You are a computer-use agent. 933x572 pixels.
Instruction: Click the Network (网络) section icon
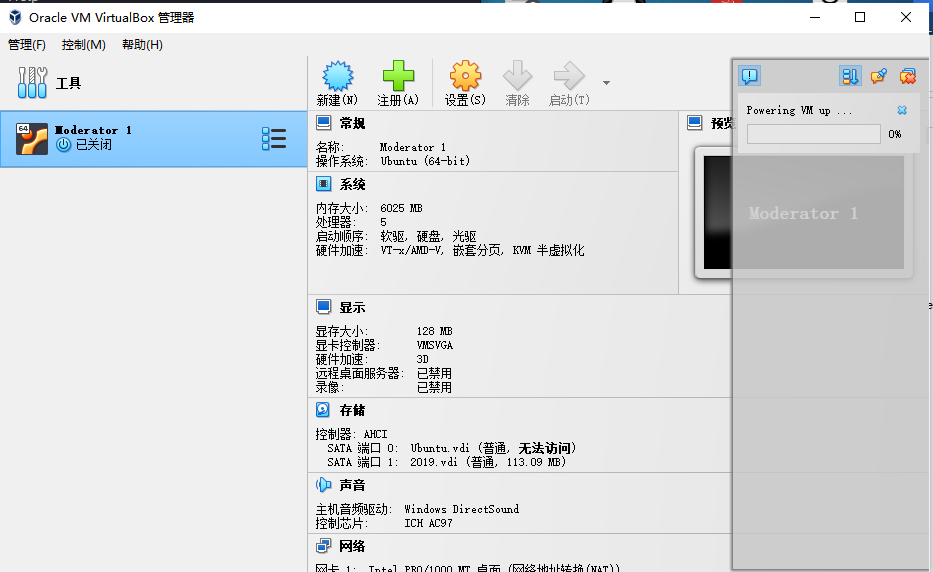[324, 545]
